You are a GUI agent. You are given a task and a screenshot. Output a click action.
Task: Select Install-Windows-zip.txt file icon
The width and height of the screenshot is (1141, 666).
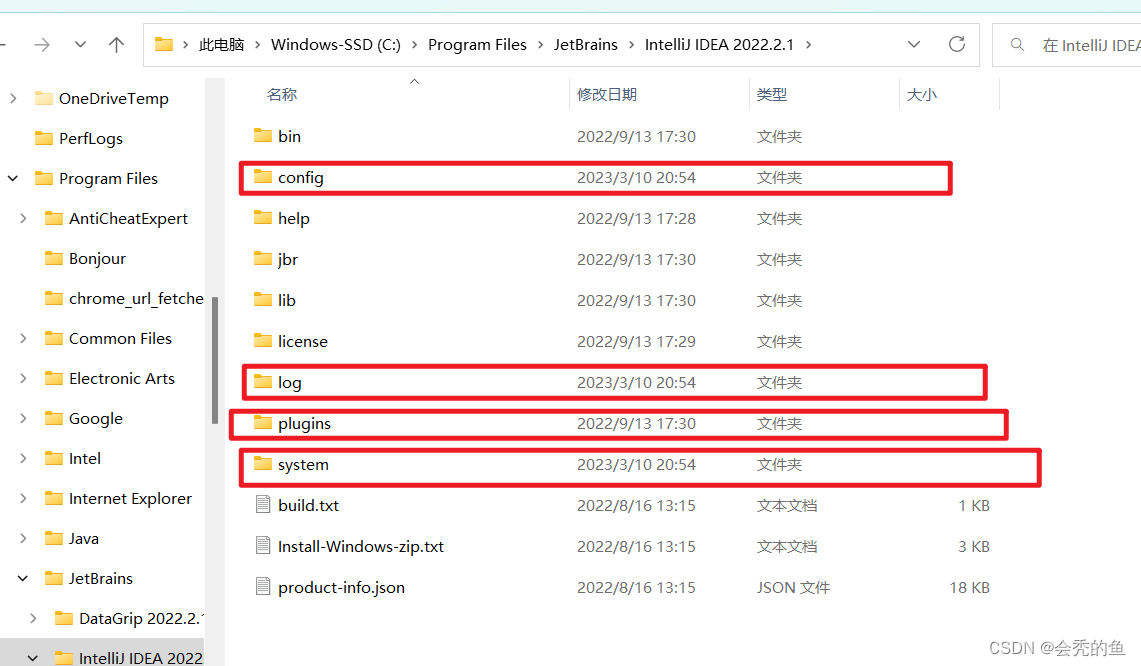click(263, 545)
